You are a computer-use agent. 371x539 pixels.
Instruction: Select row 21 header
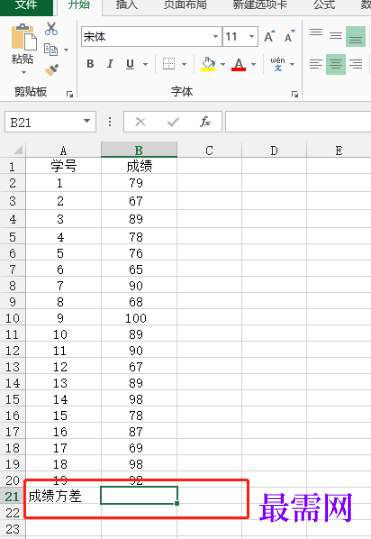pyautogui.click(x=12, y=496)
